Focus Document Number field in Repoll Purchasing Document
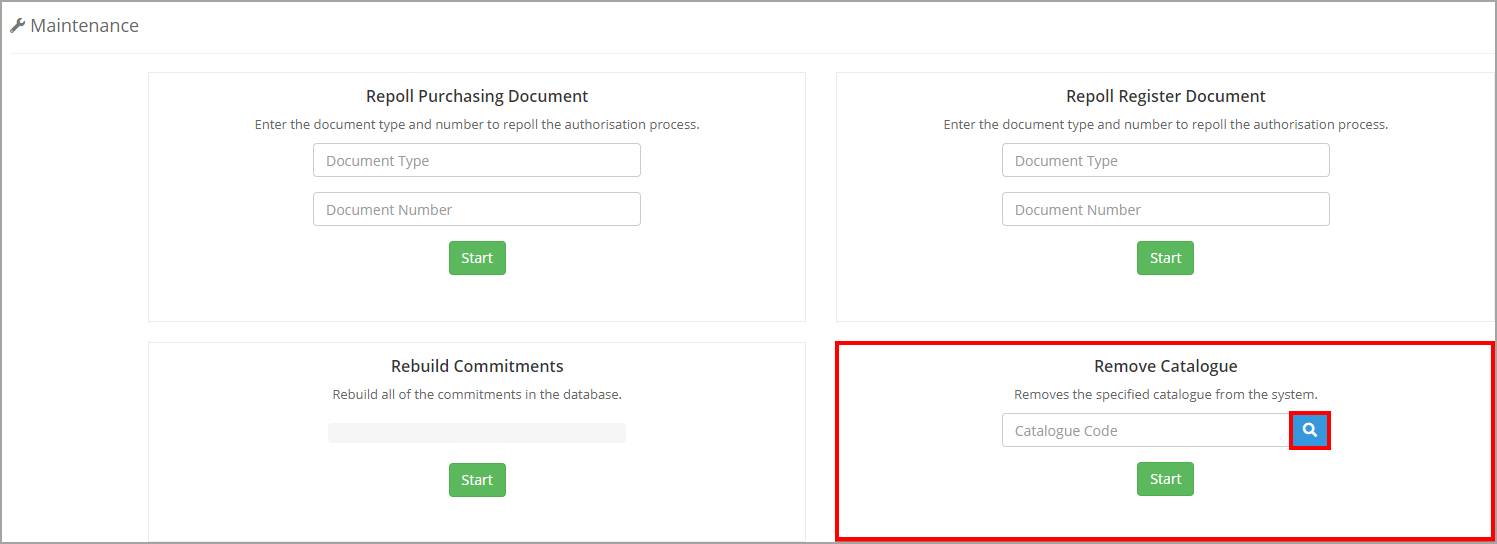1497x544 pixels. coord(476,210)
